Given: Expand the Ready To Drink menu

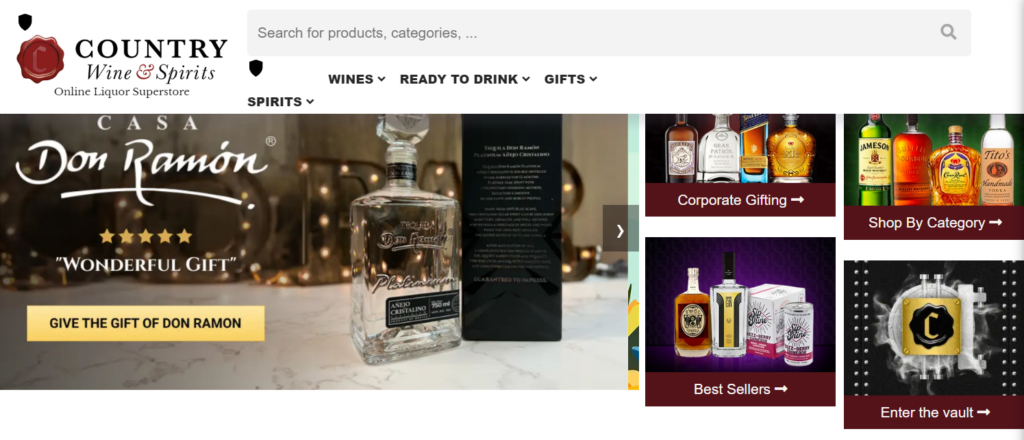Looking at the screenshot, I should (465, 79).
